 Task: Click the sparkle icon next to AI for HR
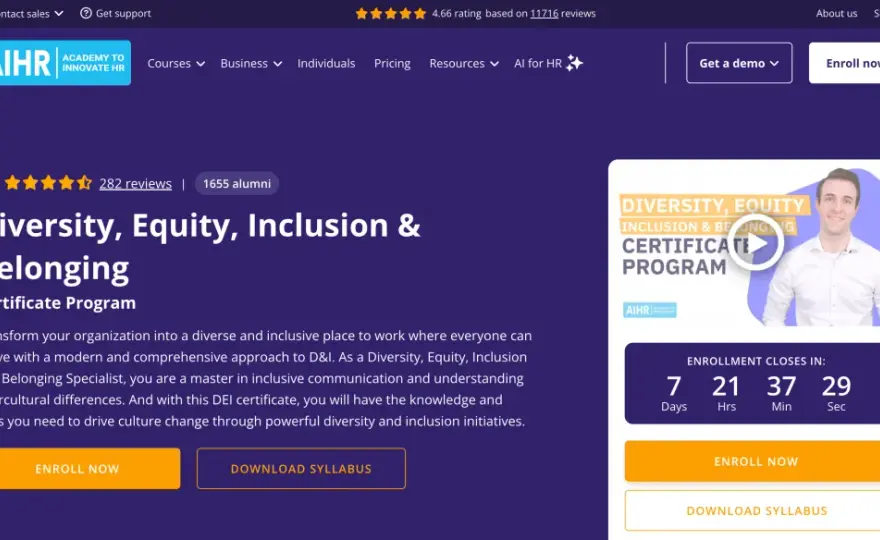pyautogui.click(x=575, y=63)
